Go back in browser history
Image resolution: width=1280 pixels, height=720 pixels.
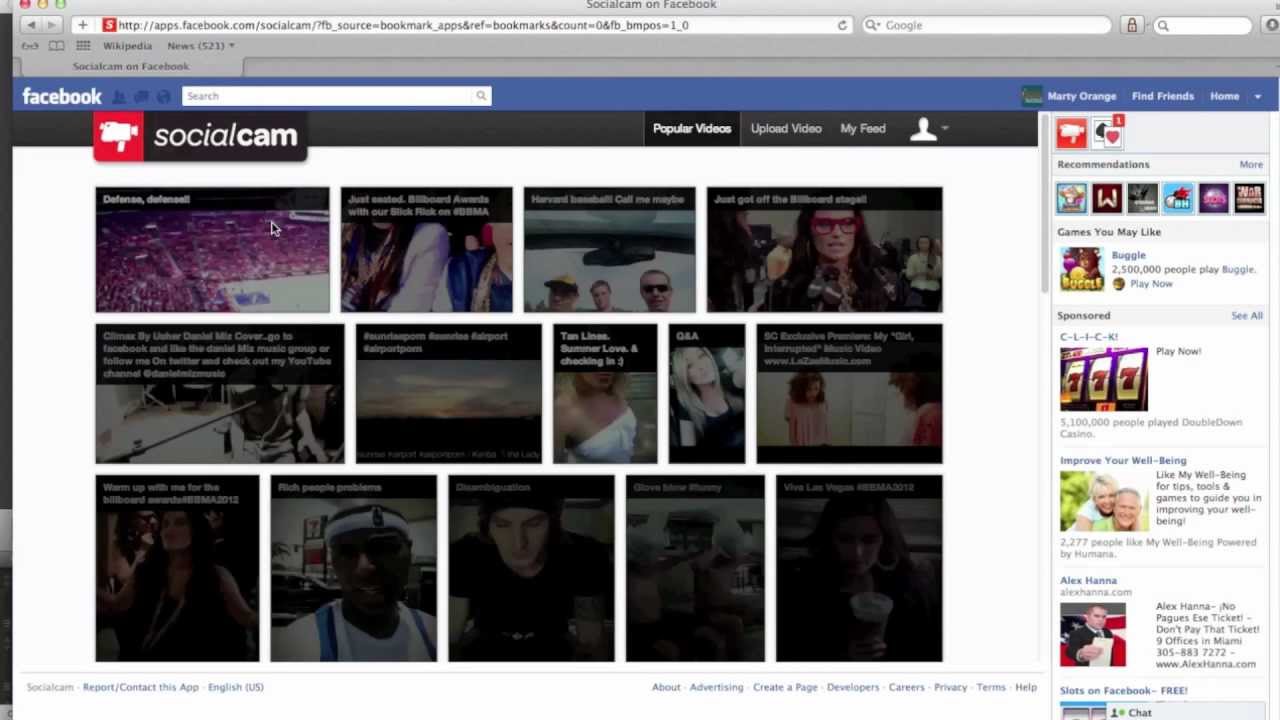[32, 25]
